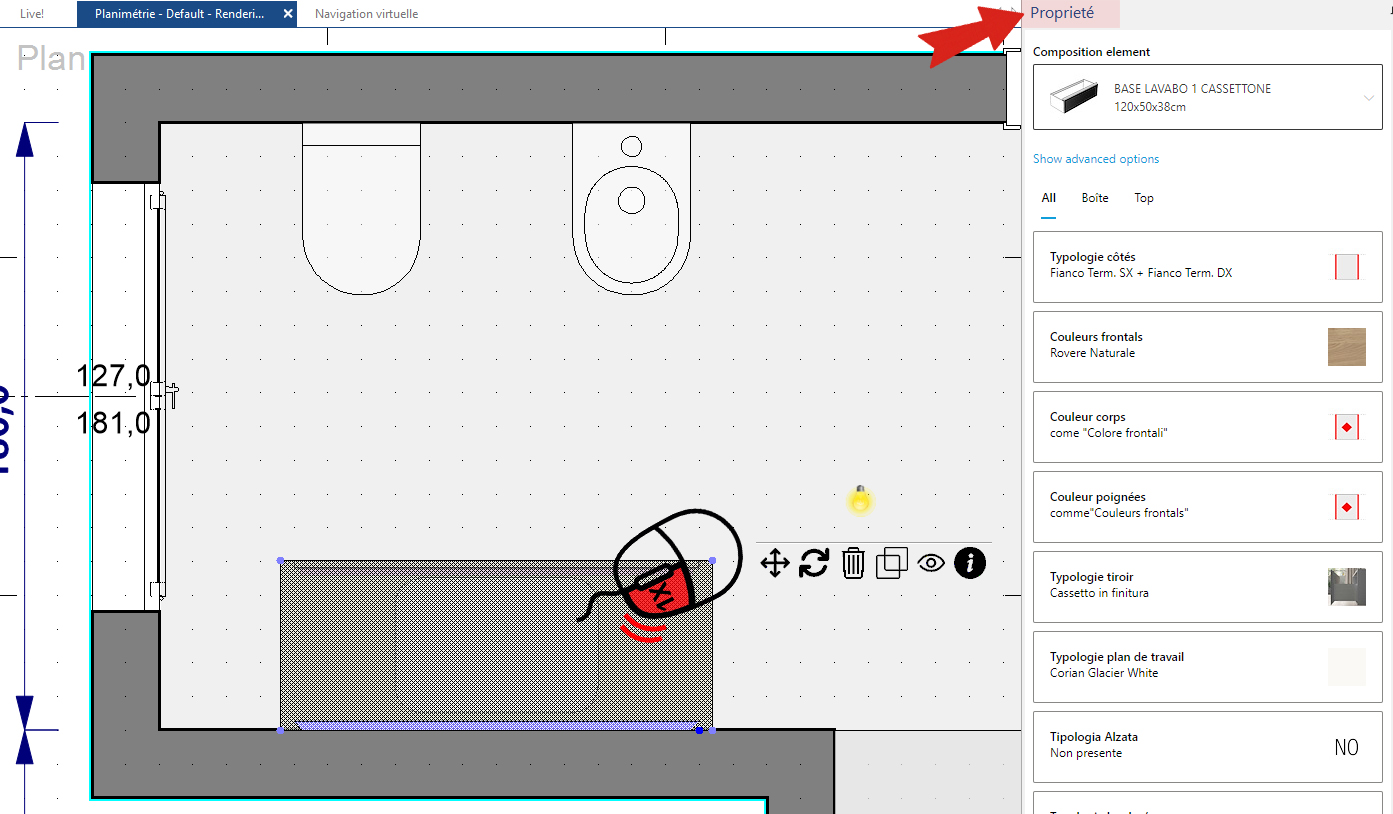Select the toilet in the plan
The width and height of the screenshot is (1393, 814).
coord(361,209)
